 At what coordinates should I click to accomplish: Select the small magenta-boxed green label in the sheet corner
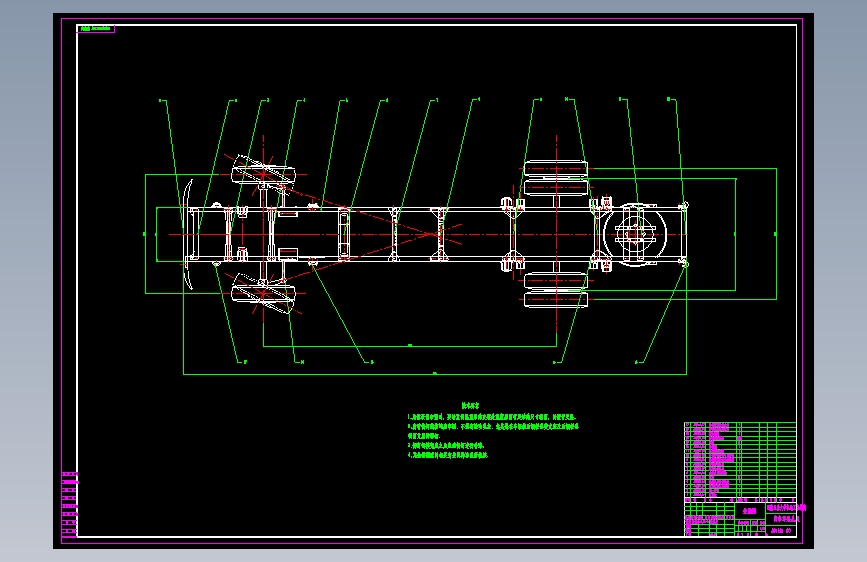96,28
